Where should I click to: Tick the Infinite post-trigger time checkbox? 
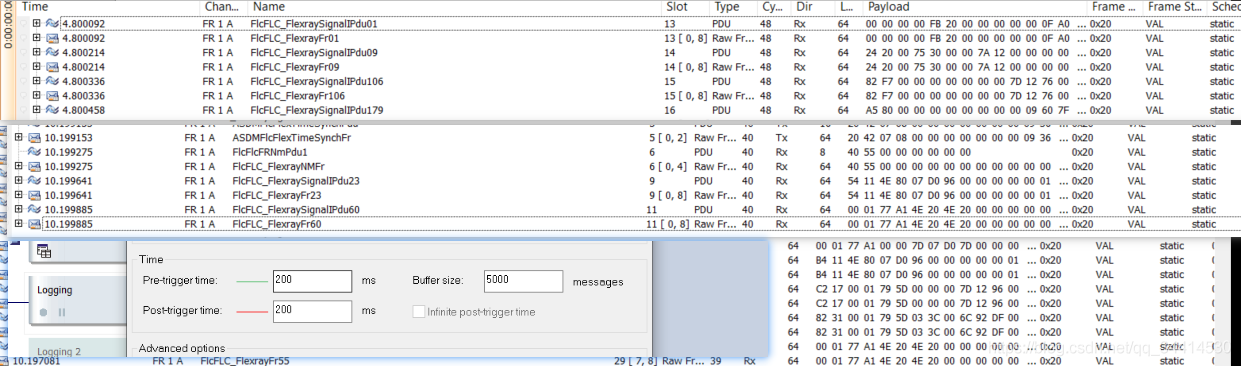(418, 312)
